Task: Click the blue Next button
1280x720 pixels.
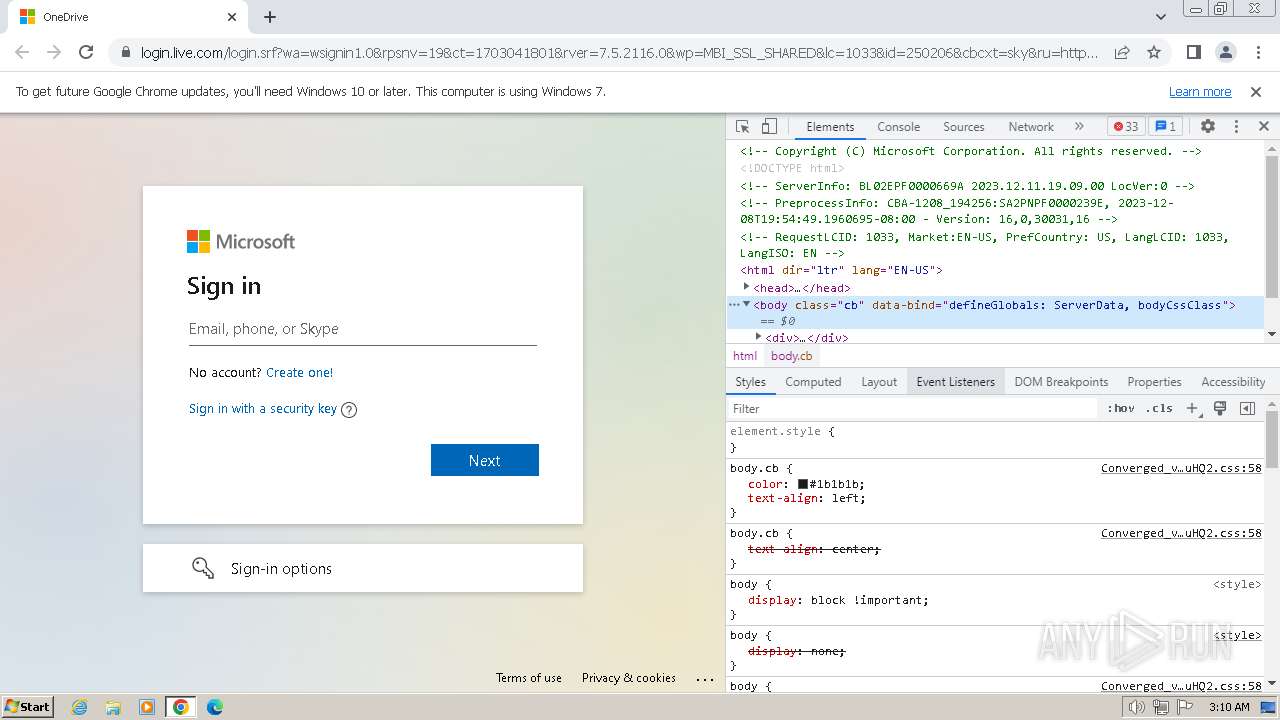Action: tap(485, 460)
